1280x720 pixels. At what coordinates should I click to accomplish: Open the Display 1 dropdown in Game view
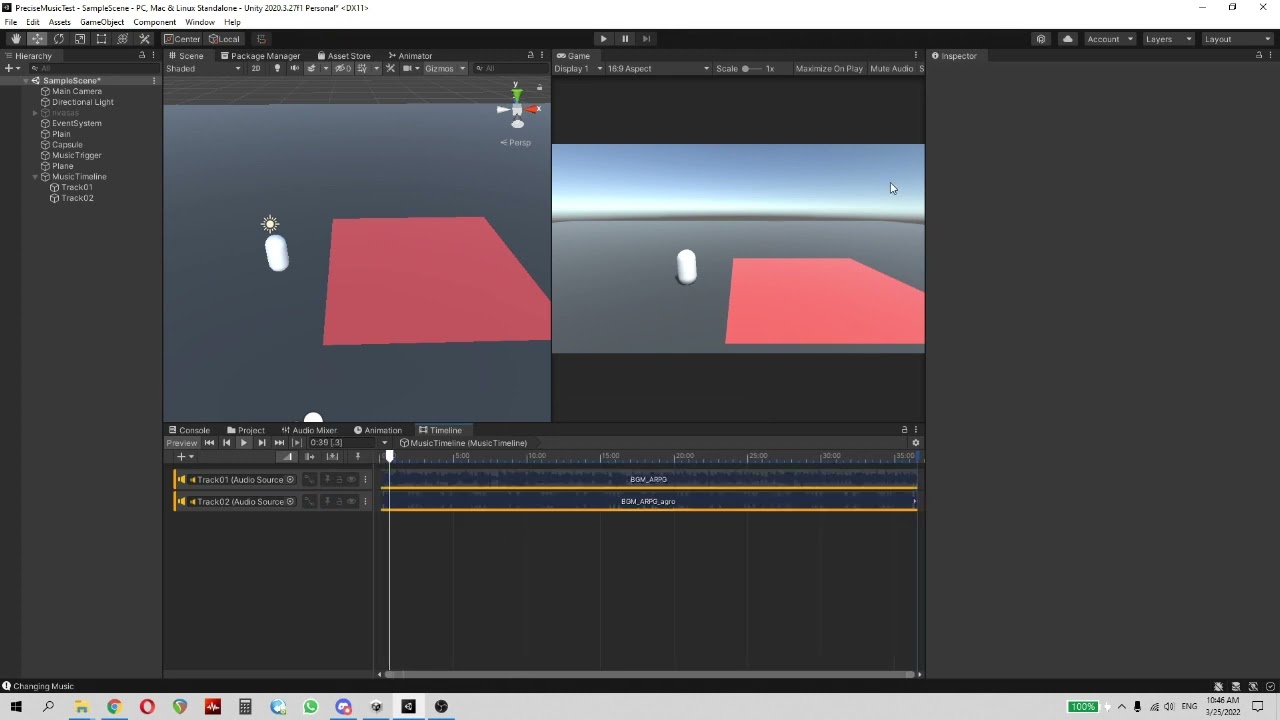578,69
